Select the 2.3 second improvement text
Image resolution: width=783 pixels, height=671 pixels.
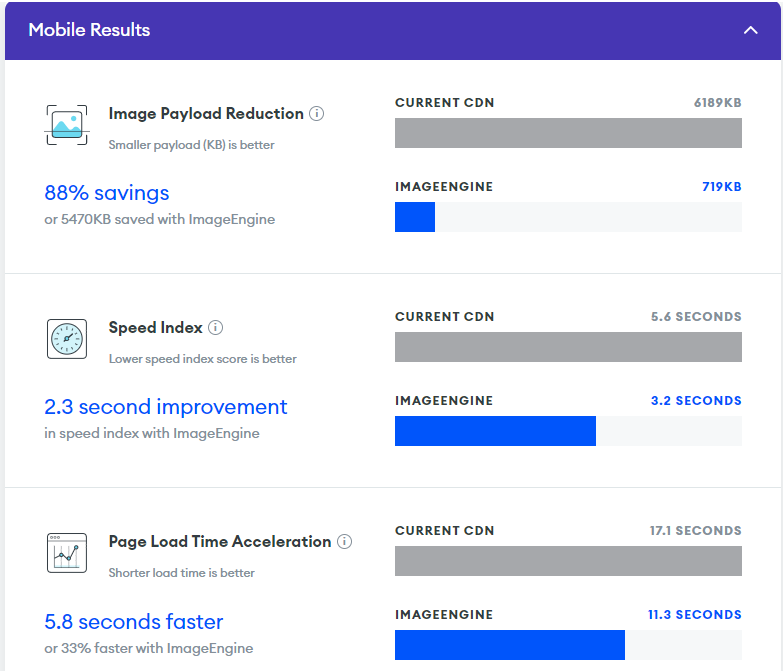tap(166, 407)
